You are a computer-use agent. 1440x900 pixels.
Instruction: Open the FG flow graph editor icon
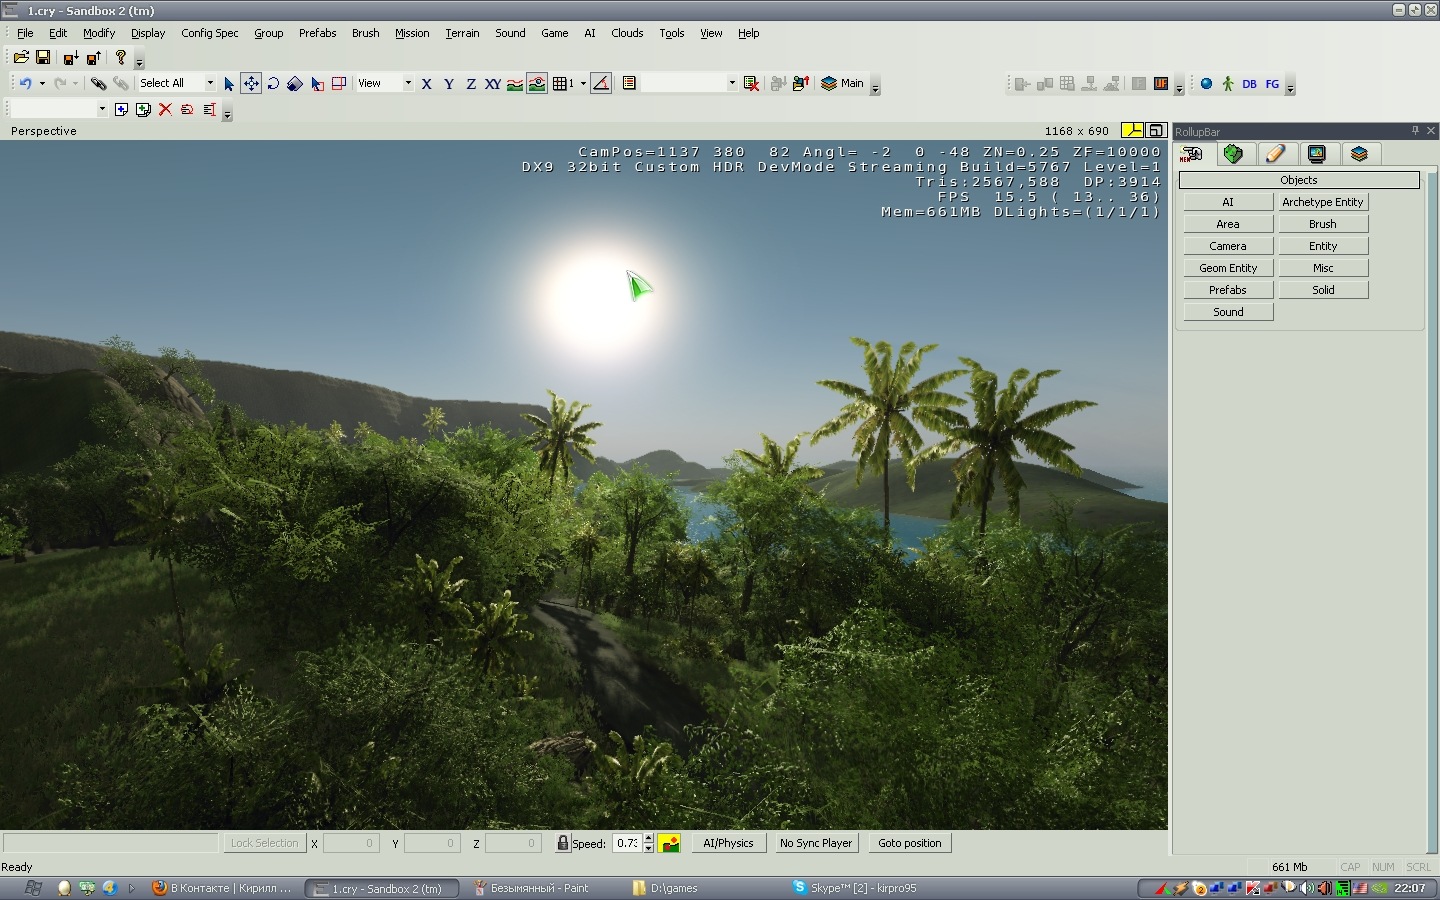point(1272,84)
